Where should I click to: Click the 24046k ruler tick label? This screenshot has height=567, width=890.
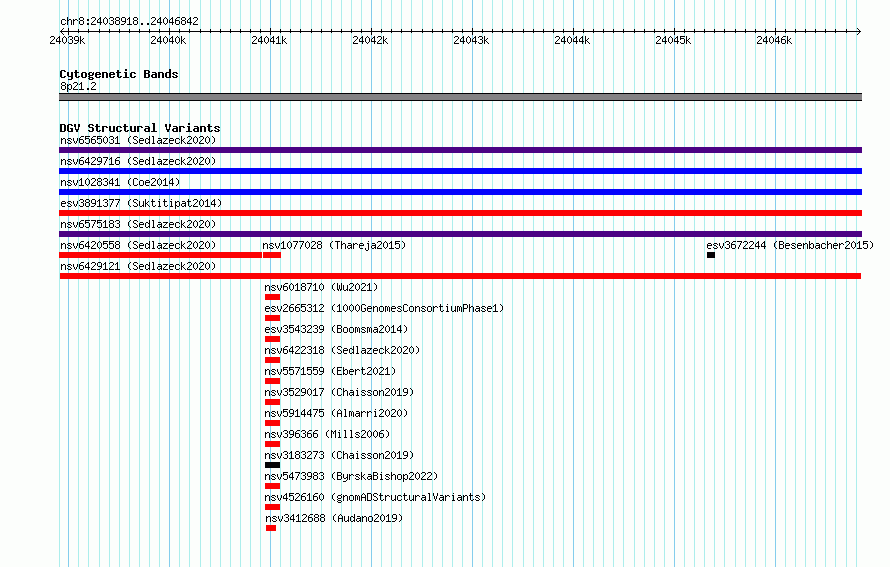[x=774, y=40]
